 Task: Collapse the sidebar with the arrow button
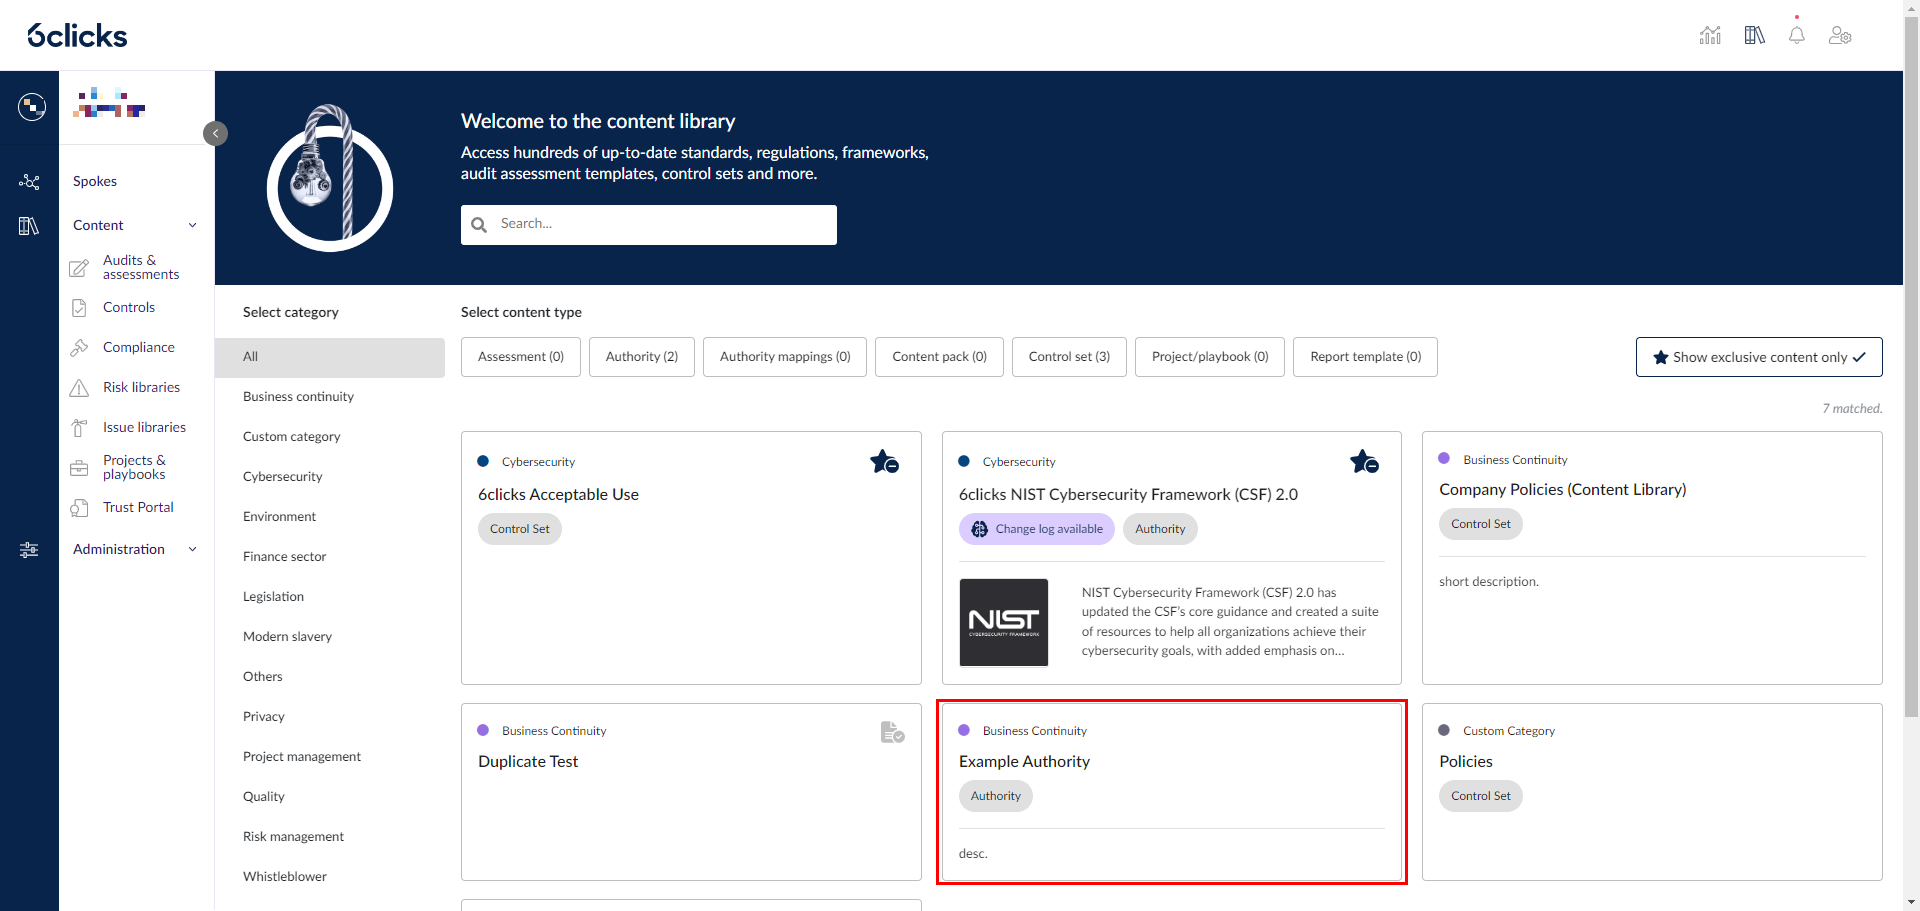coord(215,133)
